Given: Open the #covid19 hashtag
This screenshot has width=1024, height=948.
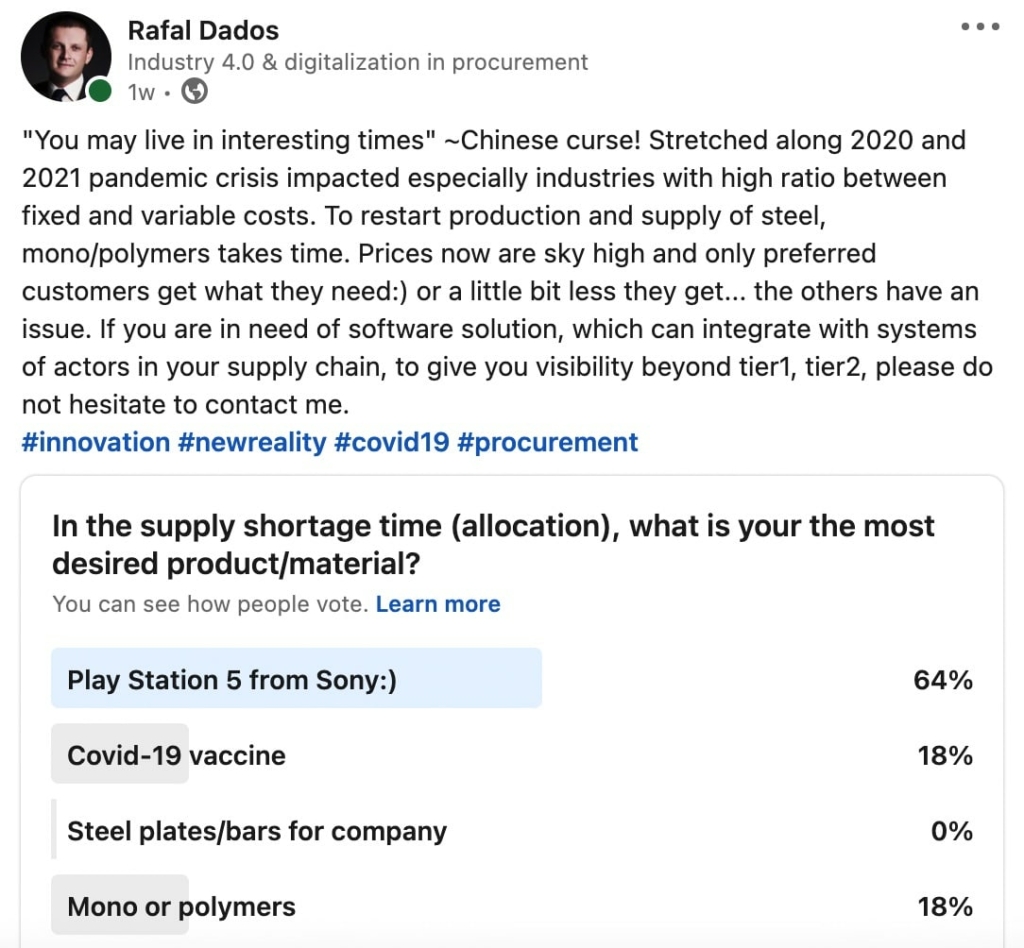Looking at the screenshot, I should [x=391, y=442].
